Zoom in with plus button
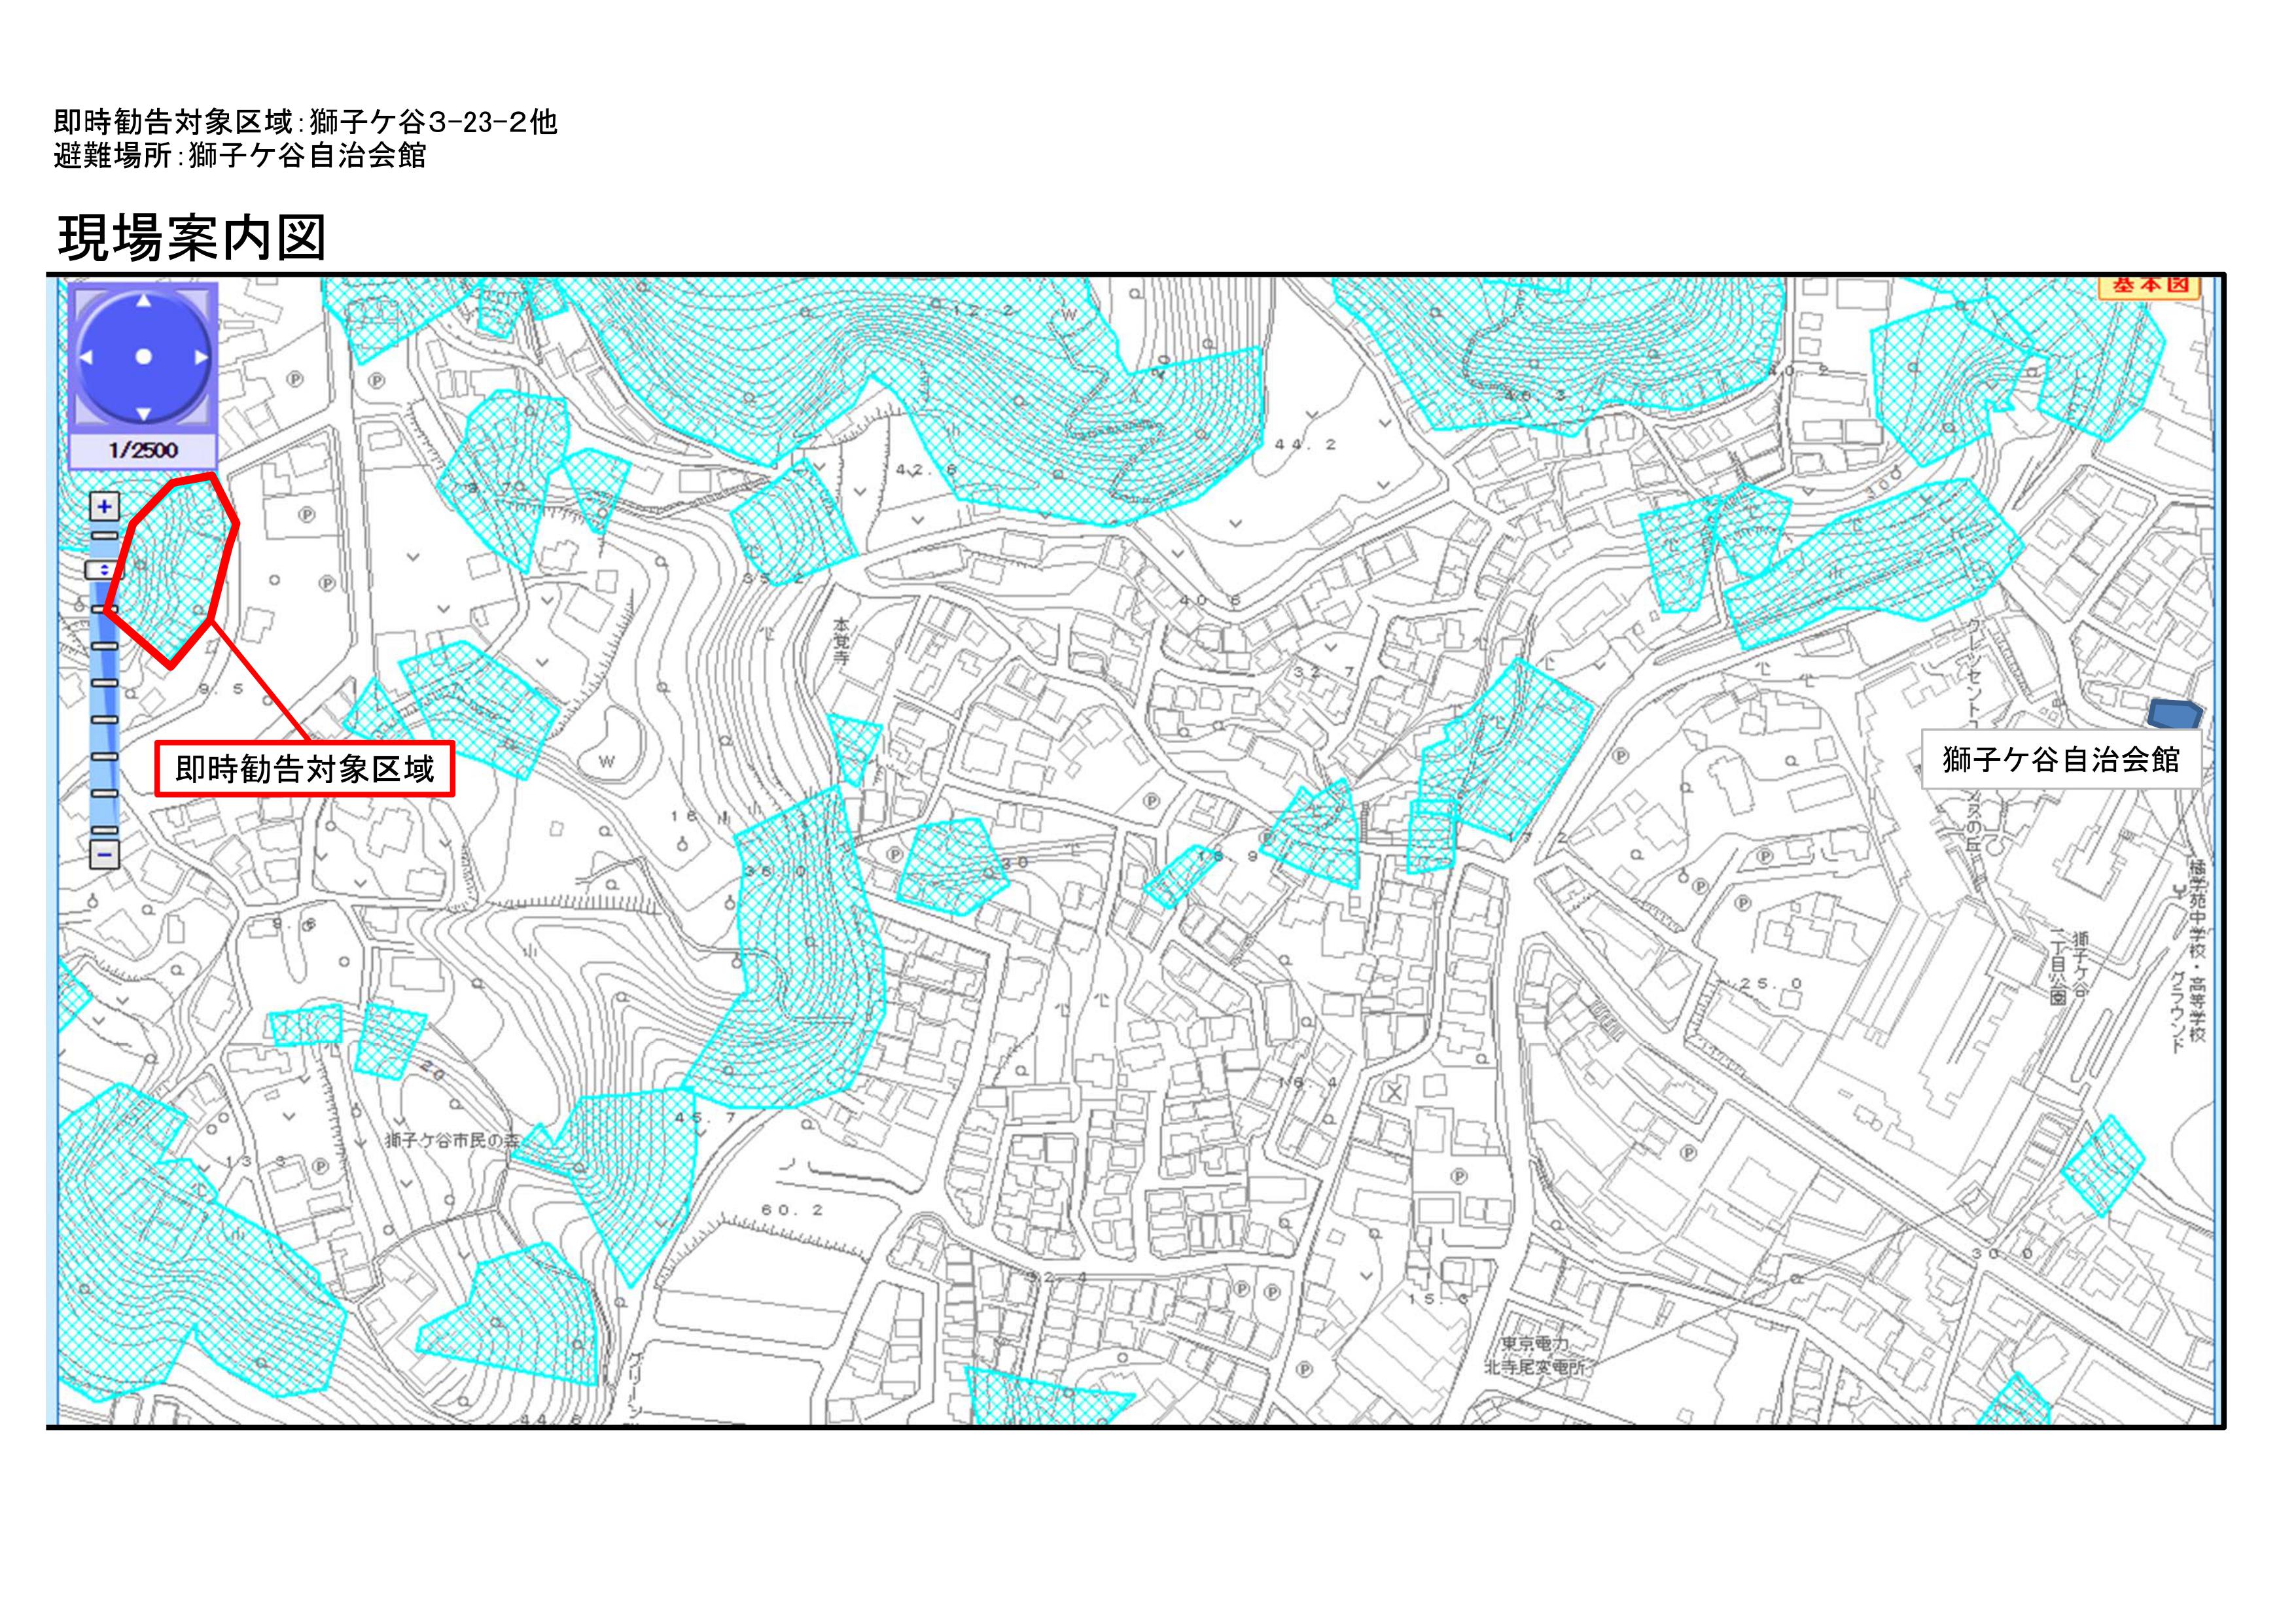Viewport: 2296px width, 1623px height. click(105, 506)
